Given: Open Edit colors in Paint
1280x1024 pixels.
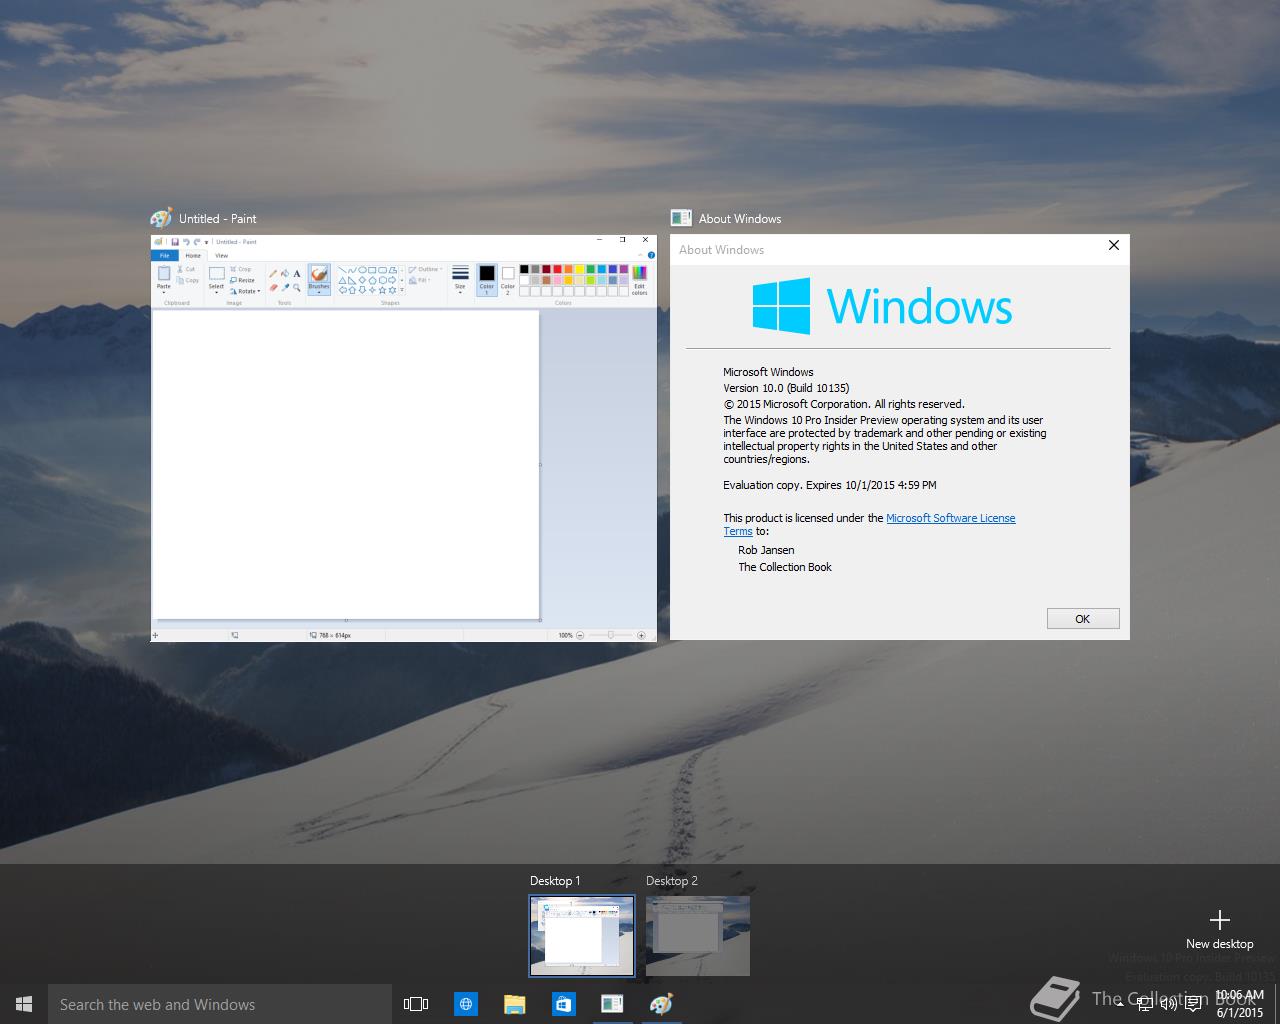Looking at the screenshot, I should (x=639, y=280).
